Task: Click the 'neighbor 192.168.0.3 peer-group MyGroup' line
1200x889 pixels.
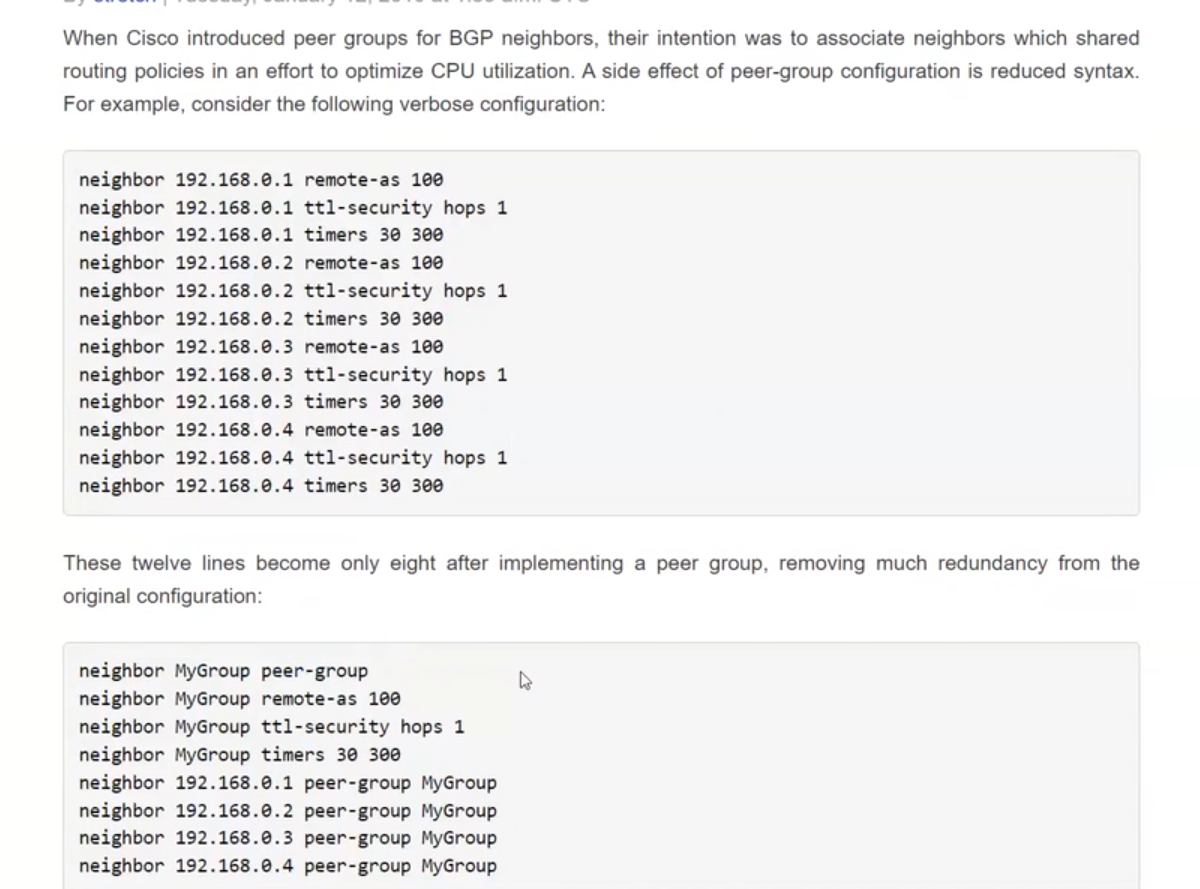Action: (x=287, y=838)
